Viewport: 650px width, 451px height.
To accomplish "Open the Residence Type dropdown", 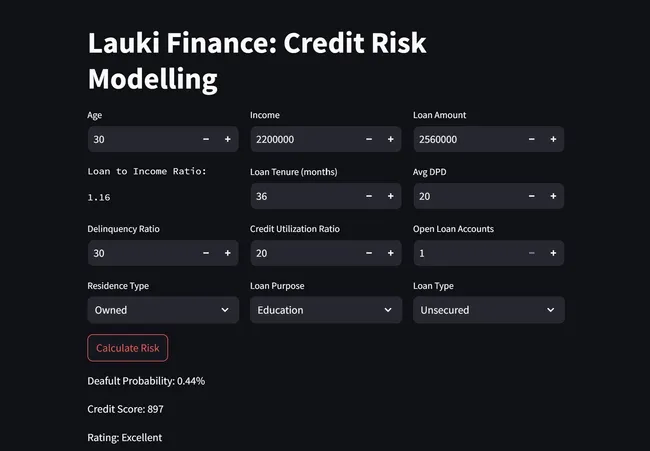I will (x=163, y=310).
